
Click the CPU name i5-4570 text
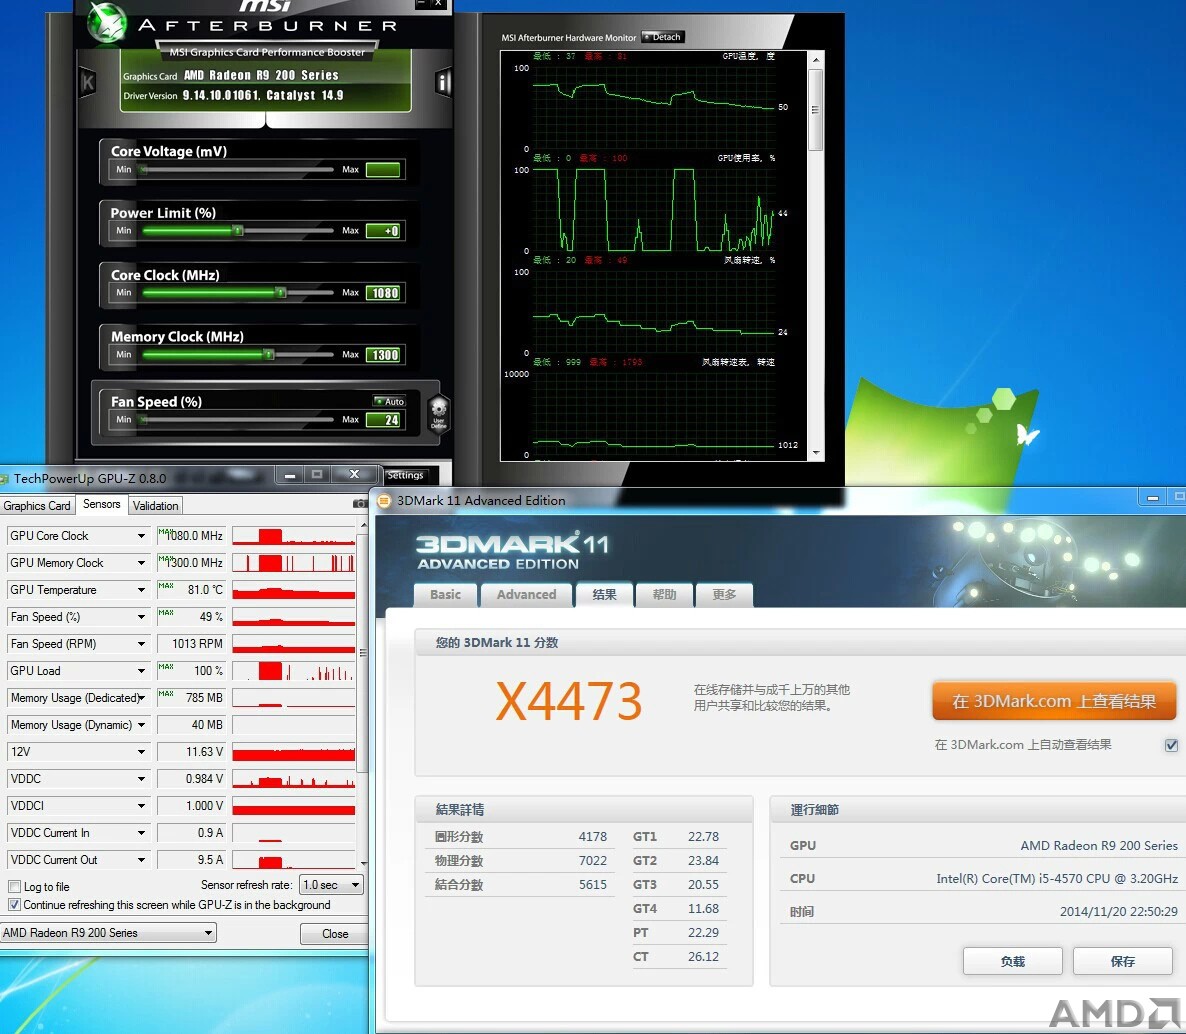(1057, 879)
